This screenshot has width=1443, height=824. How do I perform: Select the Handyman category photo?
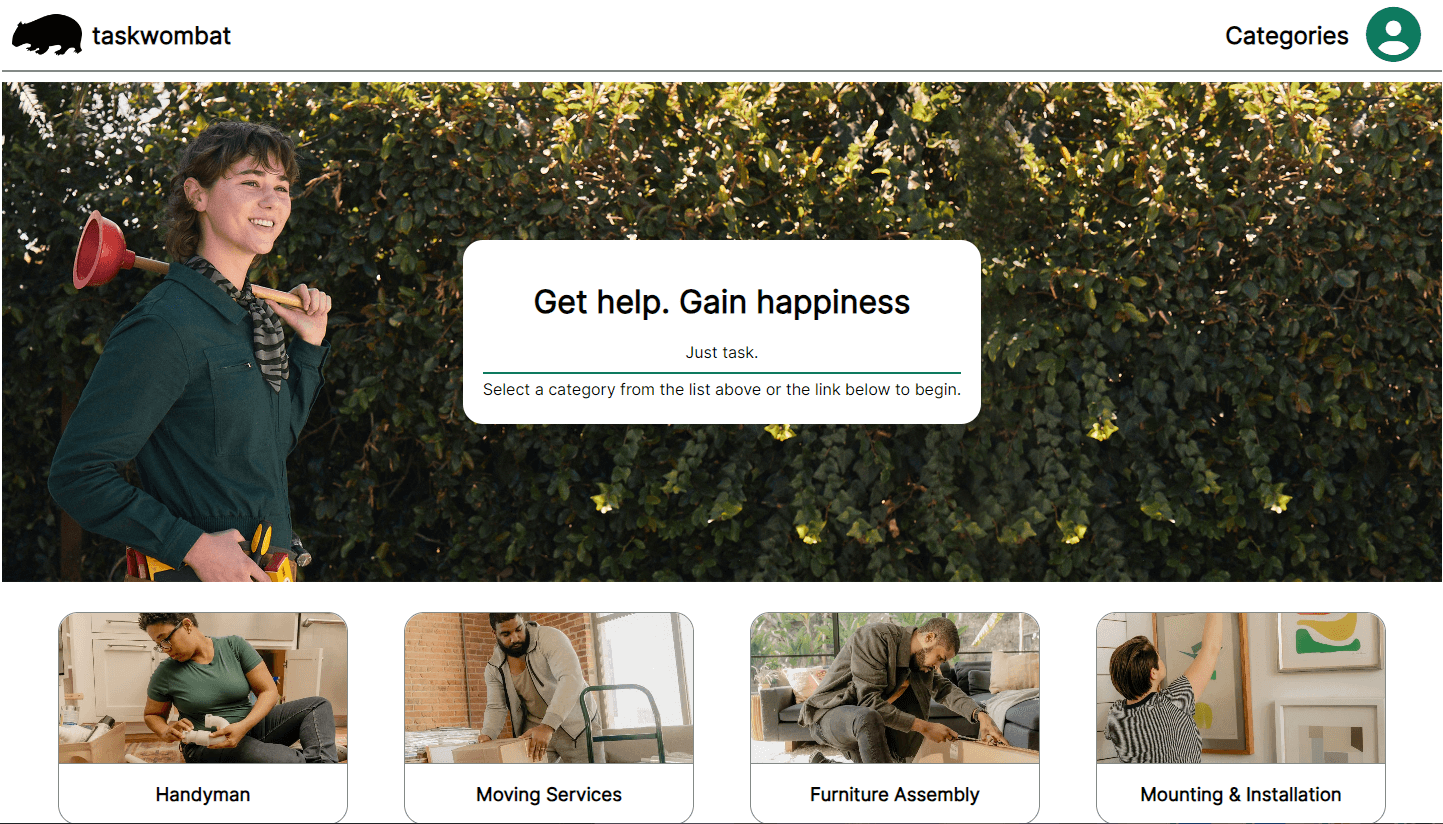point(203,688)
